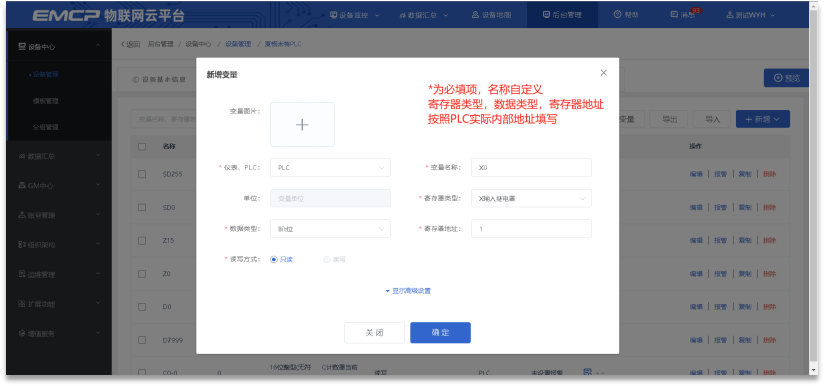Open 设备地图 in the top navigation
The image size is (824, 386).
click(x=491, y=15)
